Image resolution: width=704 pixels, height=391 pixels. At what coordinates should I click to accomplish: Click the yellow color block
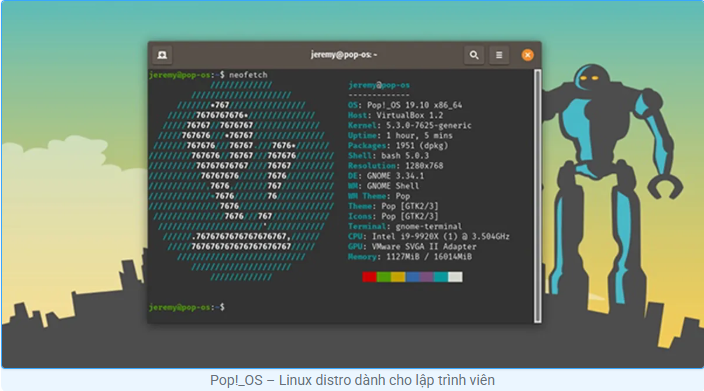tap(398, 277)
